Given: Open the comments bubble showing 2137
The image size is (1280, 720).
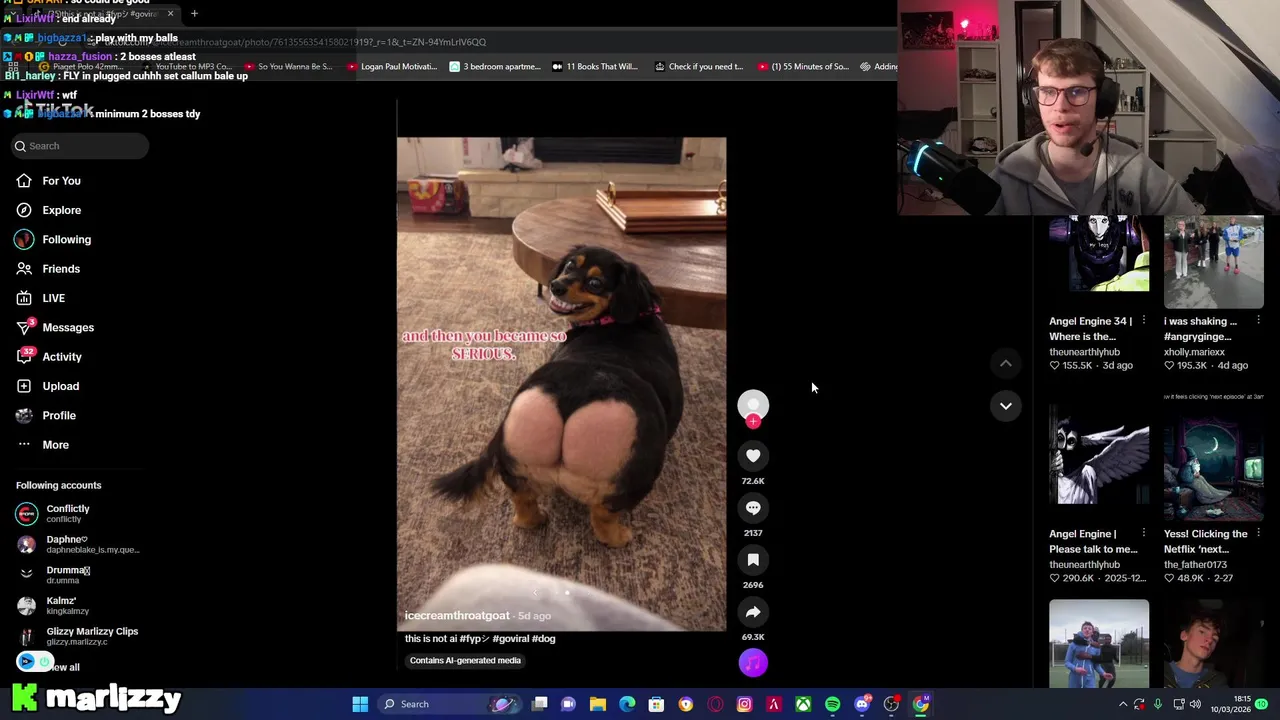Looking at the screenshot, I should (x=753, y=508).
